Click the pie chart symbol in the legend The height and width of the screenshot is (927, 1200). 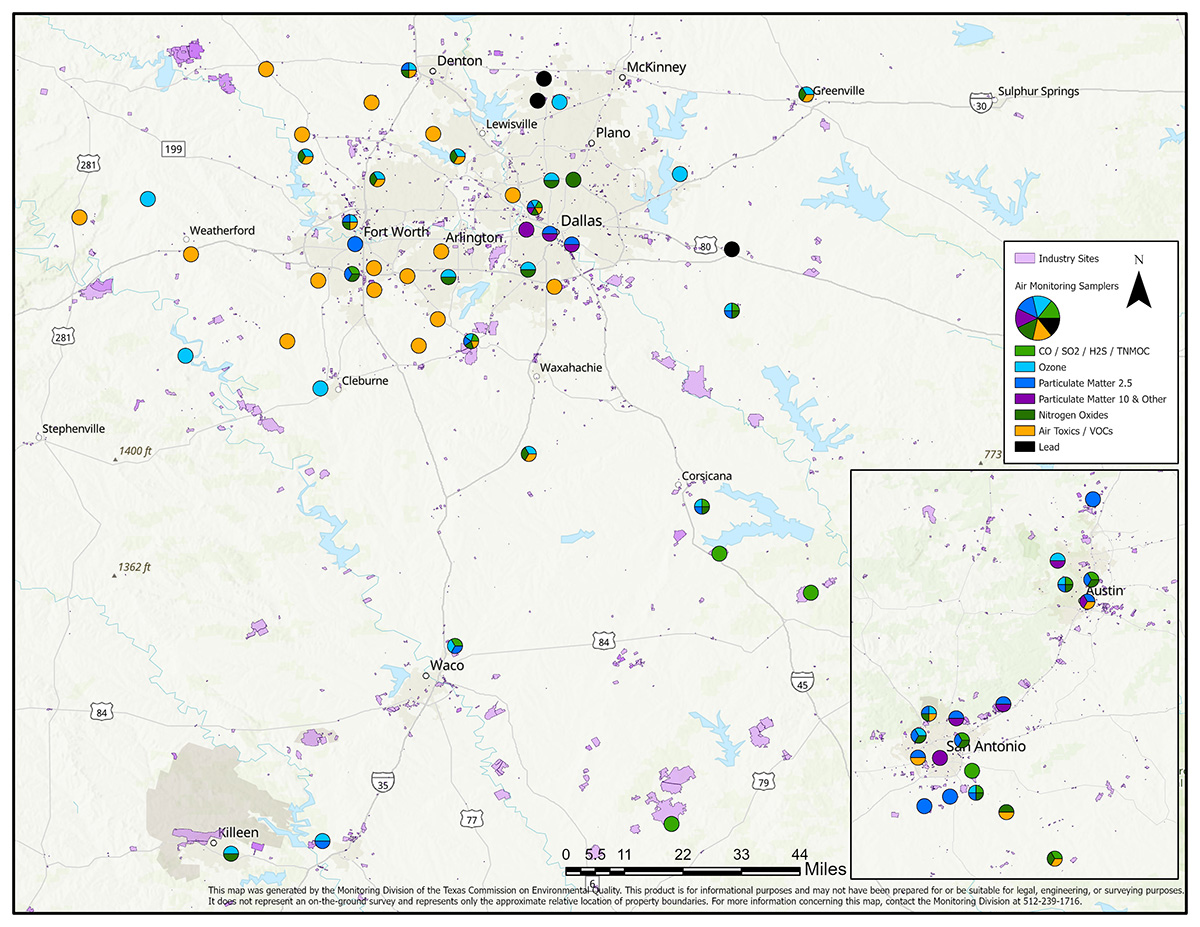pos(1037,318)
